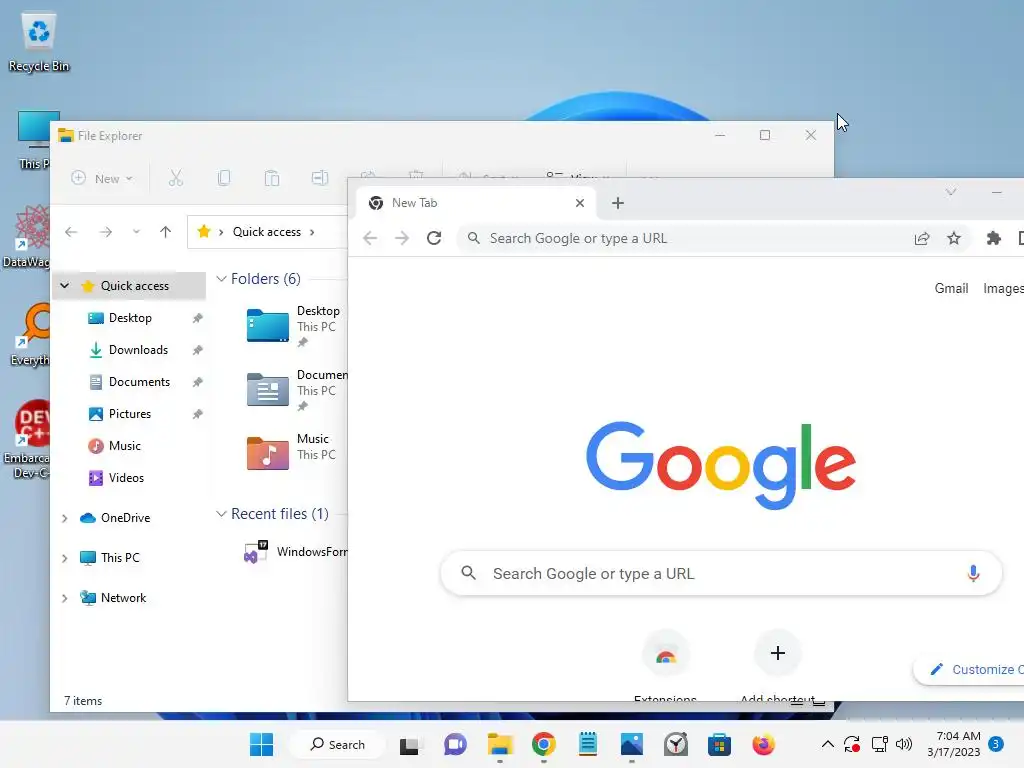The image size is (1024, 768).
Task: Reload the page in Chrome
Action: pyautogui.click(x=434, y=238)
